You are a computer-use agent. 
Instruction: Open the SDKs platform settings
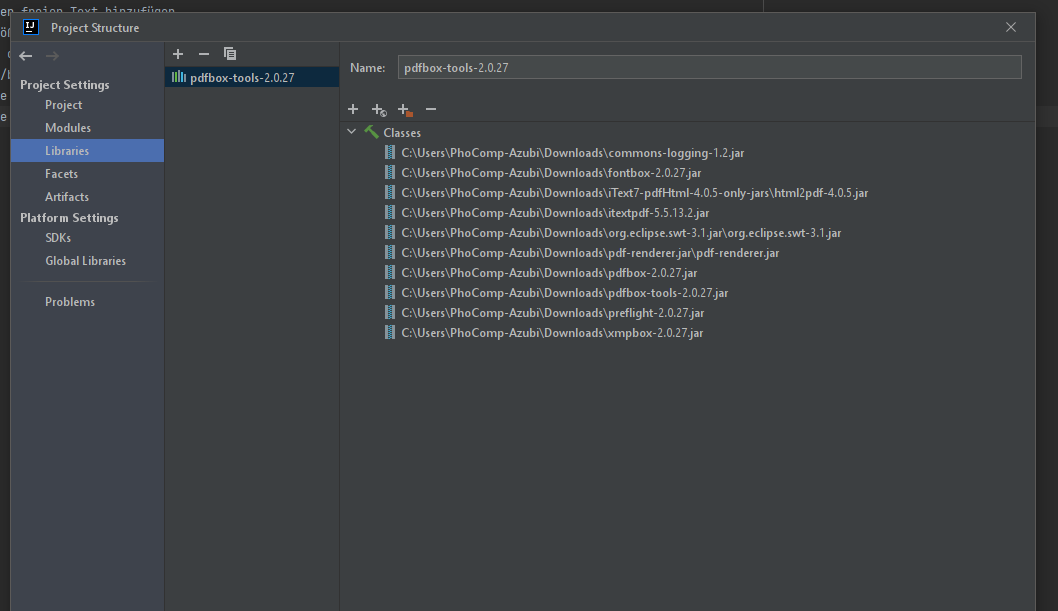[58, 238]
